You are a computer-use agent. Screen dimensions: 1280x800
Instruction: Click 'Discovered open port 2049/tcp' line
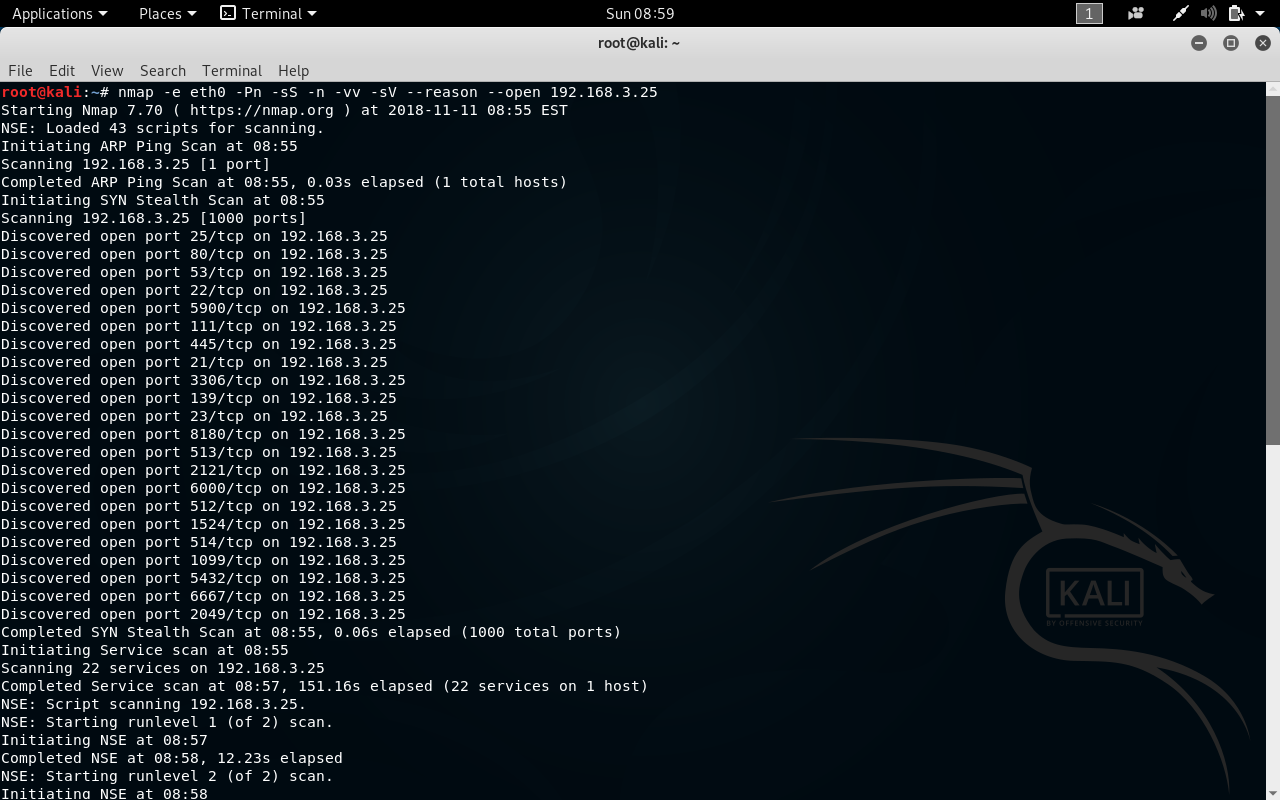coord(203,614)
